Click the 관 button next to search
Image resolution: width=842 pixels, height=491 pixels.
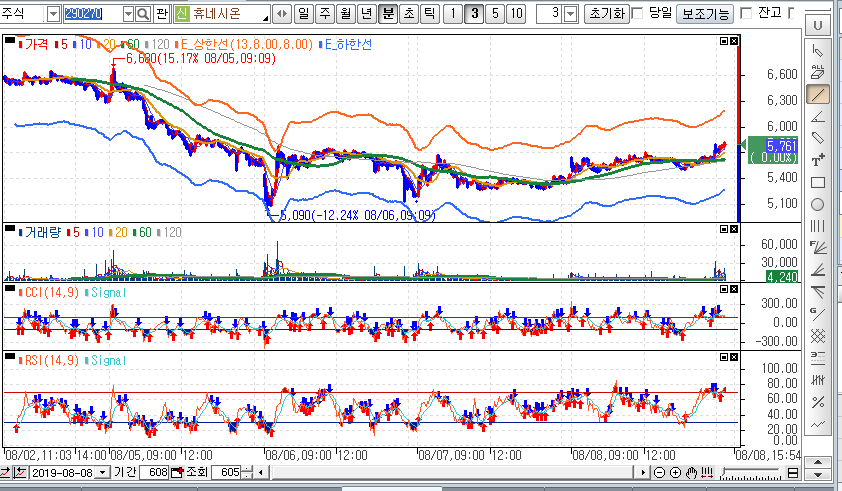click(162, 14)
